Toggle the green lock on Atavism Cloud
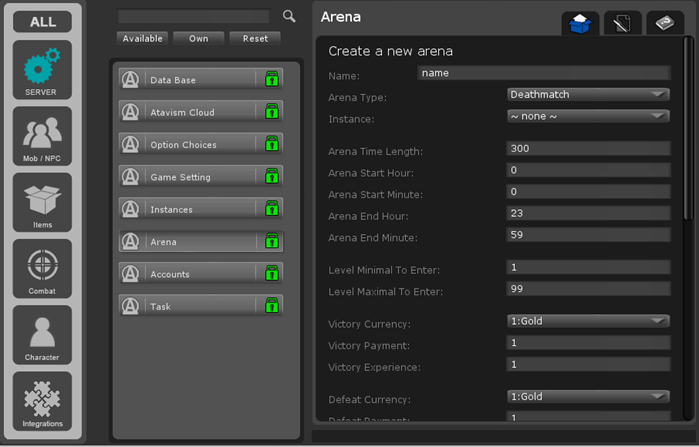This screenshot has height=447, width=699. point(270,112)
